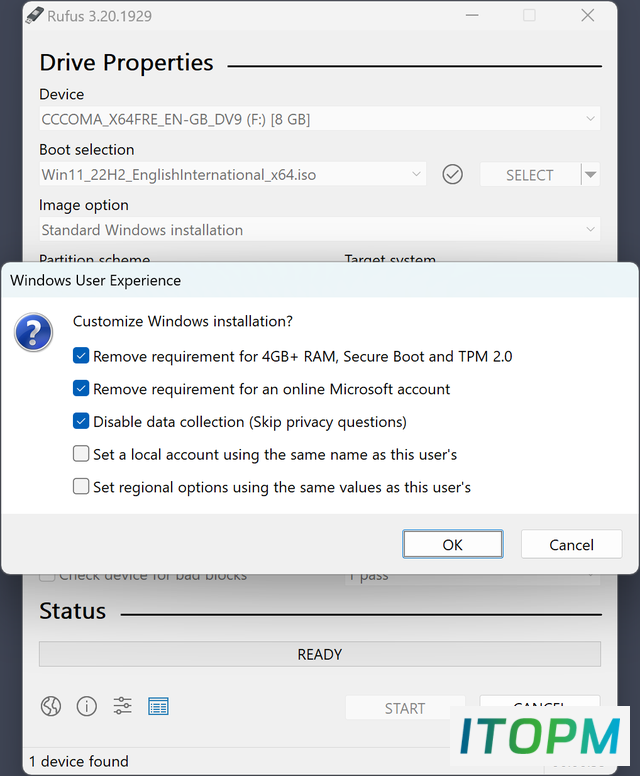The height and width of the screenshot is (776, 640).
Task: Click the Rufus USB drive title icon
Action: click(34, 16)
